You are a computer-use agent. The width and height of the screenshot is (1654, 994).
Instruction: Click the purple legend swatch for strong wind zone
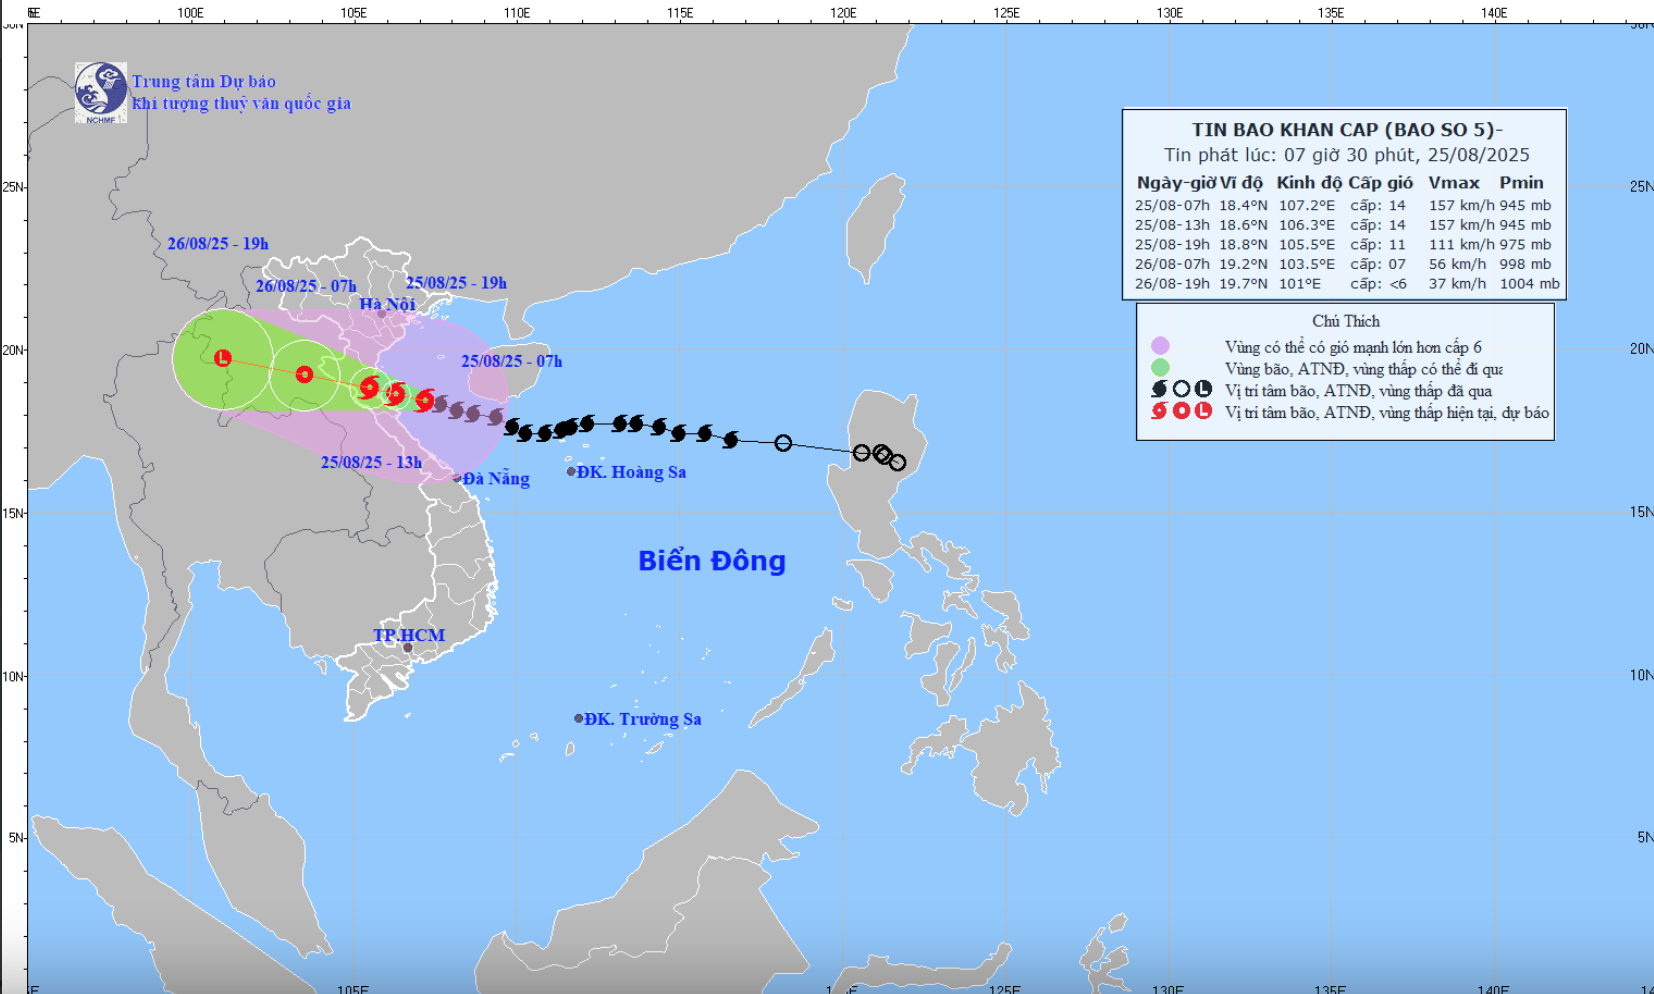(x=1160, y=346)
